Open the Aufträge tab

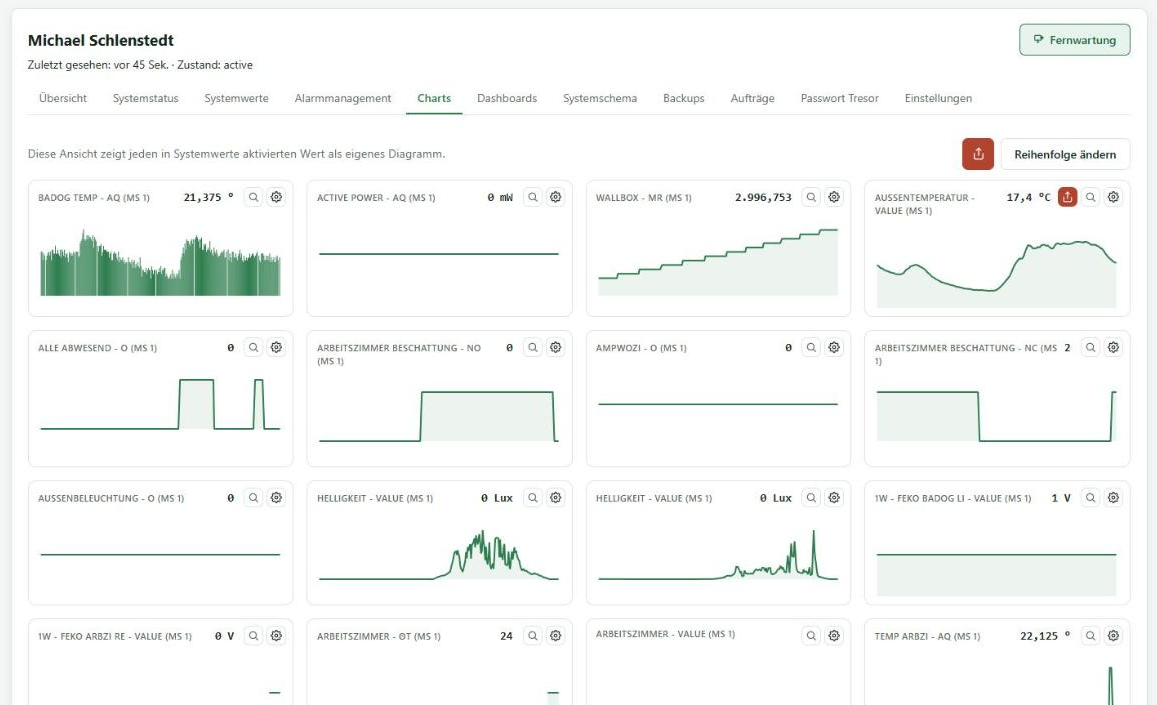pyautogui.click(x=753, y=98)
